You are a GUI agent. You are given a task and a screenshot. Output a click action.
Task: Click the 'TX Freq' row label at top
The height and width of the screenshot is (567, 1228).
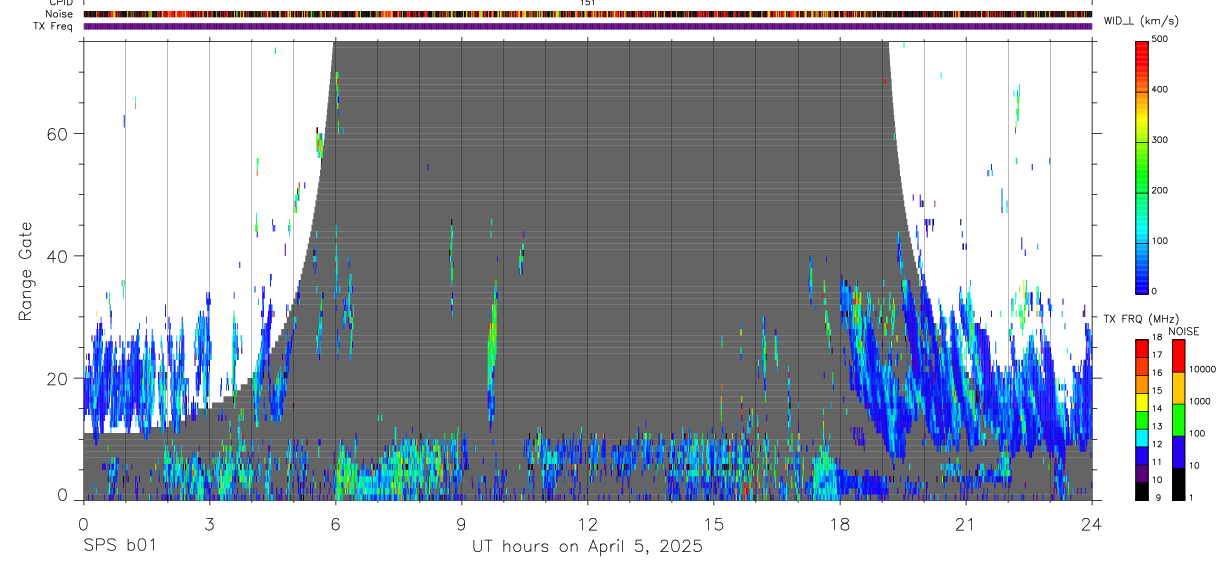click(x=53, y=26)
